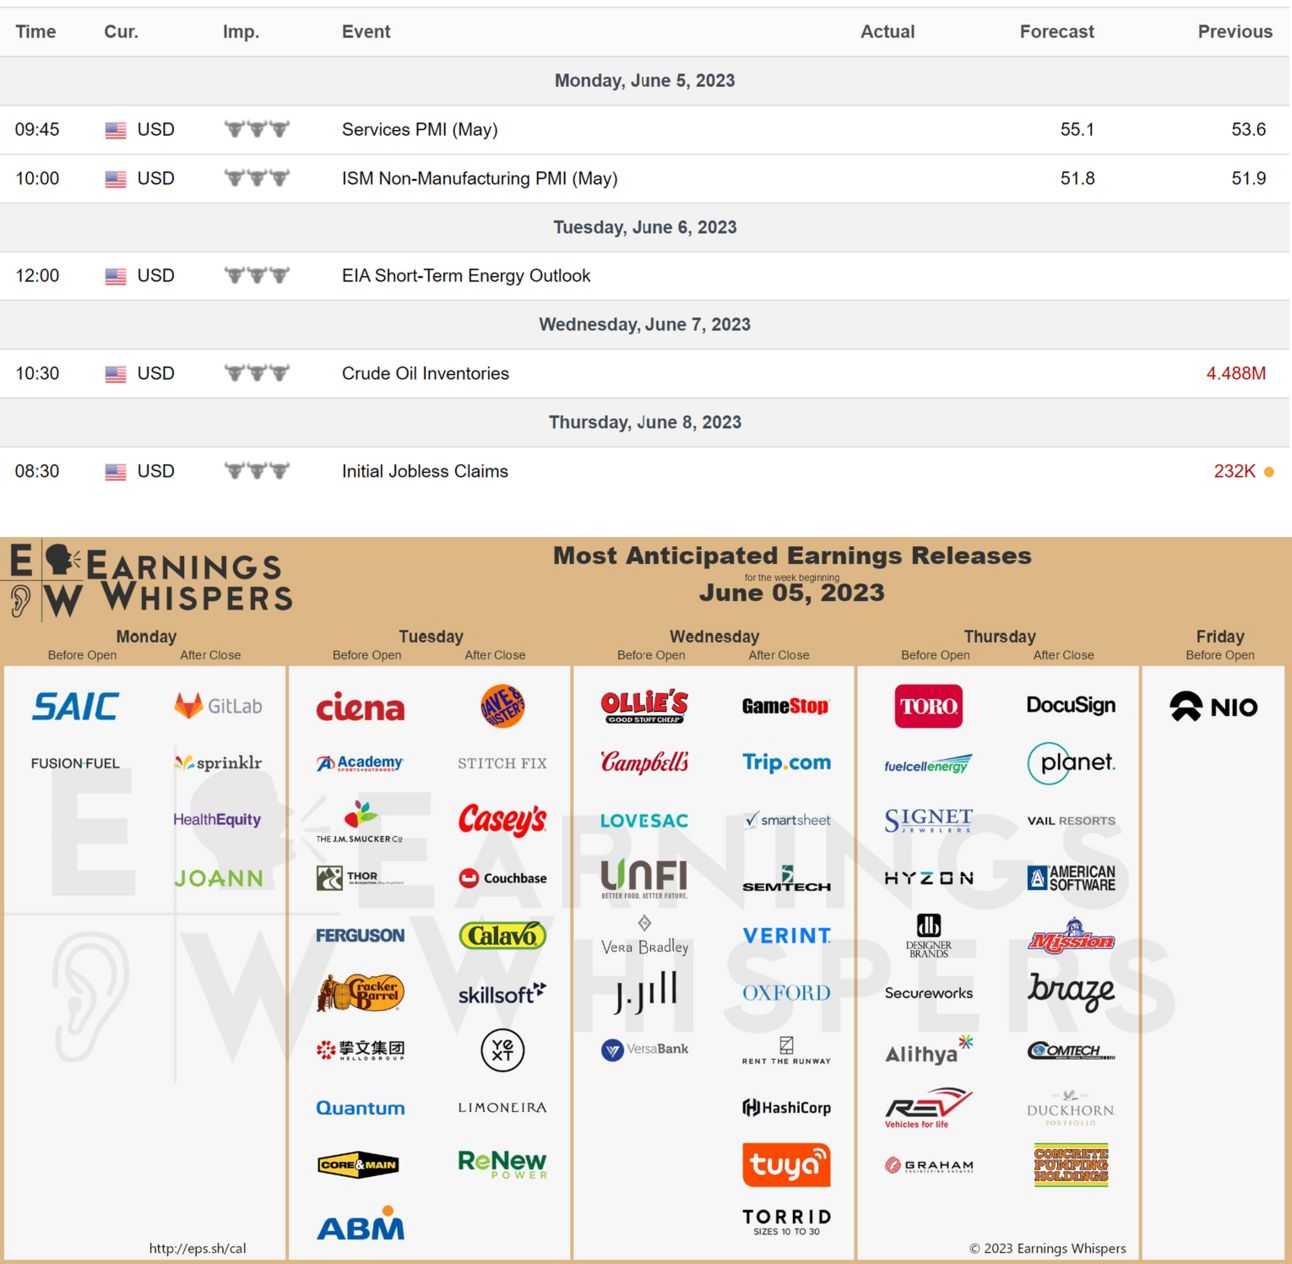Select the Limoneira name

pos(502,1107)
